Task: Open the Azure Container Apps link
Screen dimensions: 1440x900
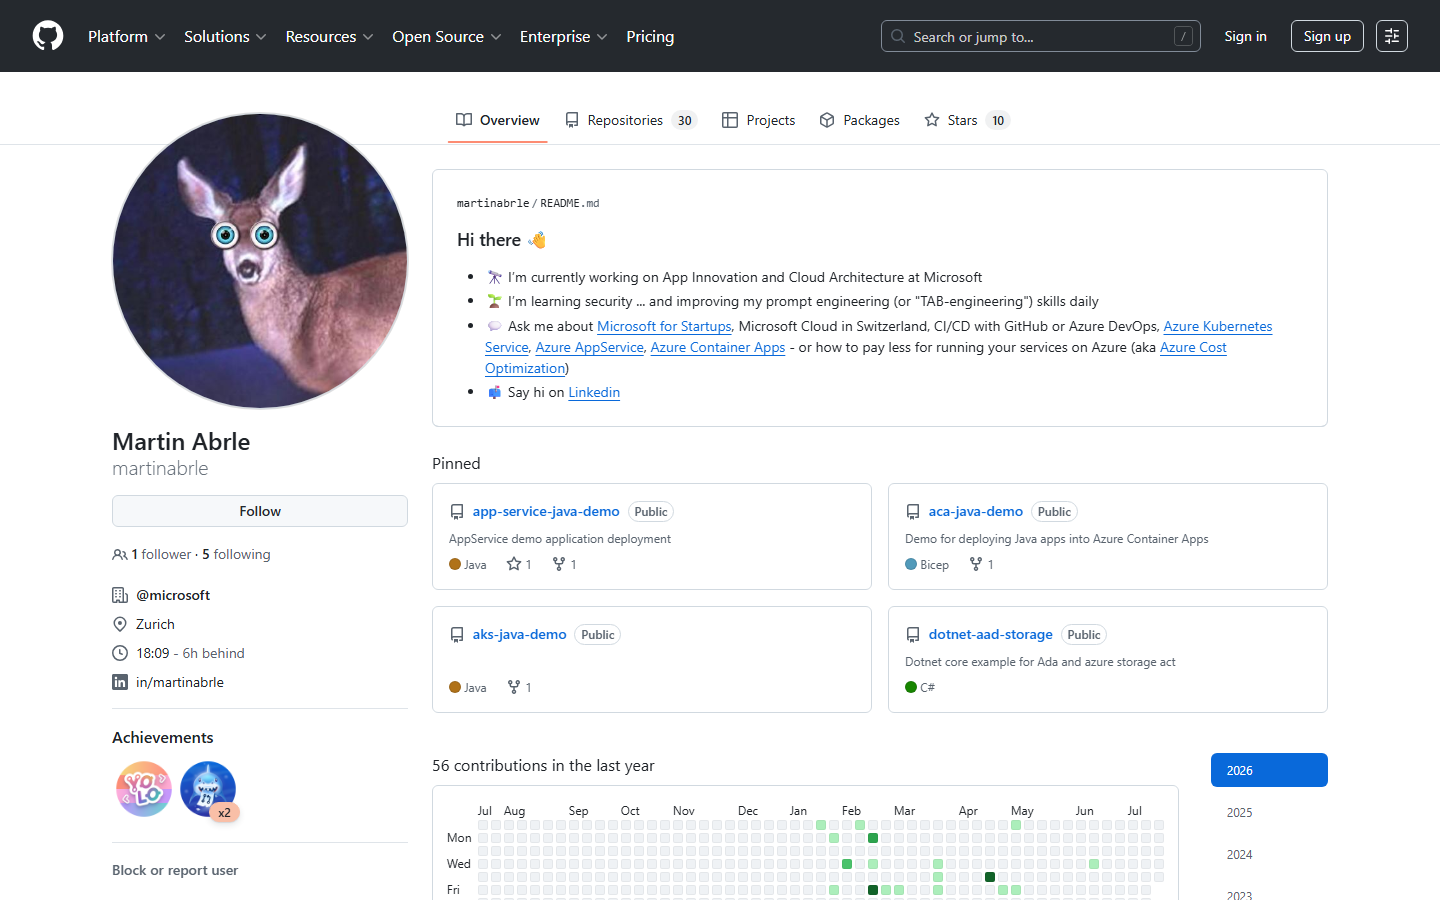Action: tap(718, 347)
